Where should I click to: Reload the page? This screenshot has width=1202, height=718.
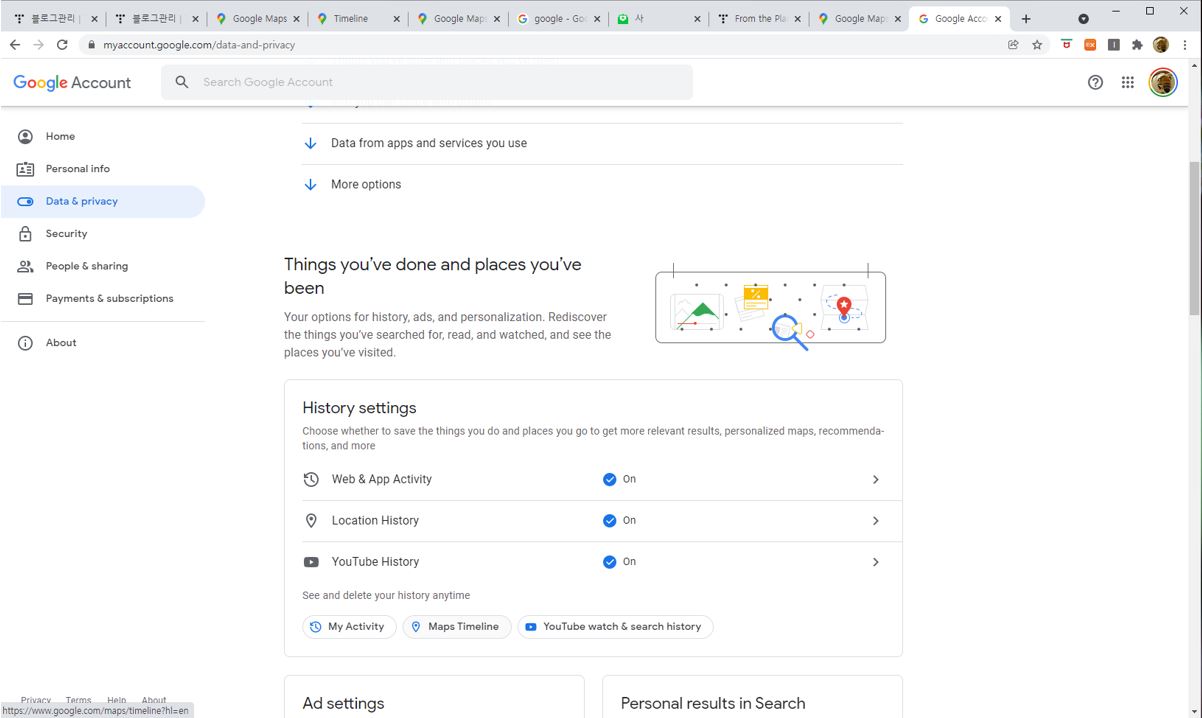(x=62, y=45)
